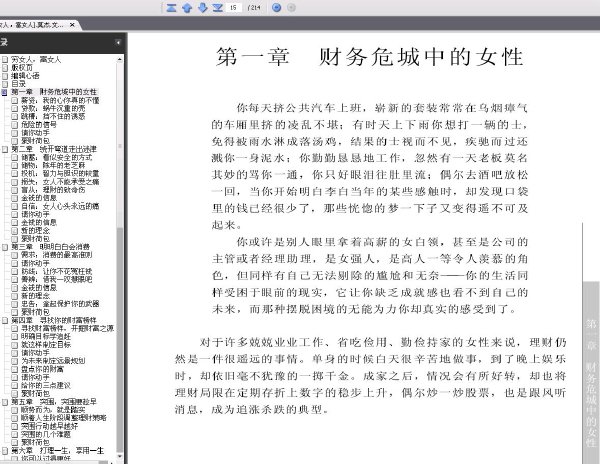Image resolution: width=600 pixels, height=464 pixels.
Task: Open the '投机:智力与胆识的较量' bookmark
Action: [60, 173]
